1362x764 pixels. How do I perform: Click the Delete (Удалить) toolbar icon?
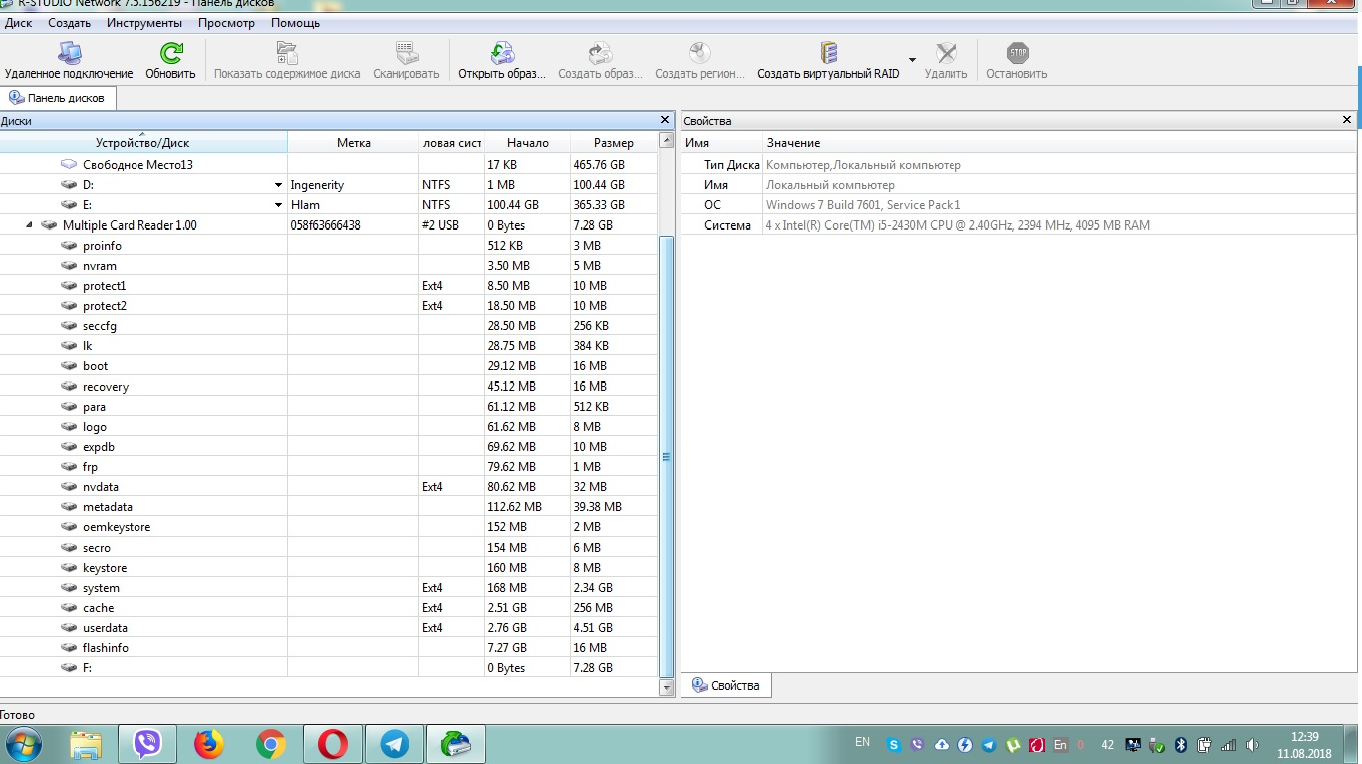[x=946, y=53]
